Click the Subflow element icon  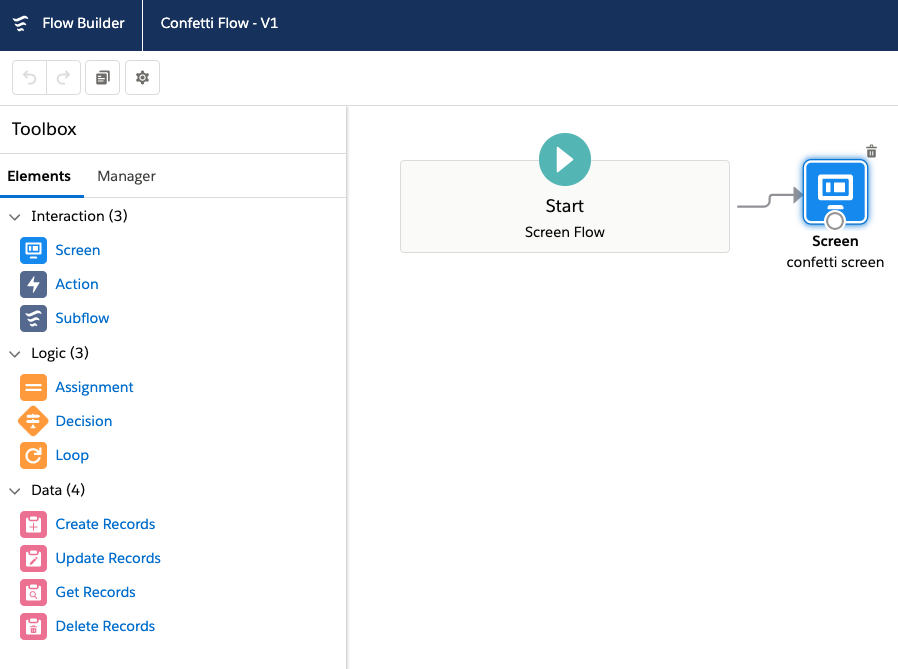(33, 318)
